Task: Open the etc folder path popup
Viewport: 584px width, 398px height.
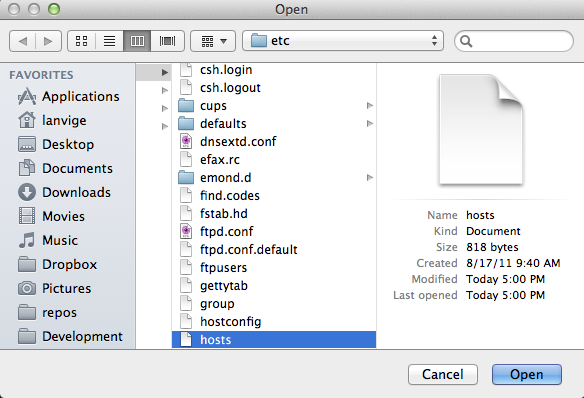Action: (343, 41)
